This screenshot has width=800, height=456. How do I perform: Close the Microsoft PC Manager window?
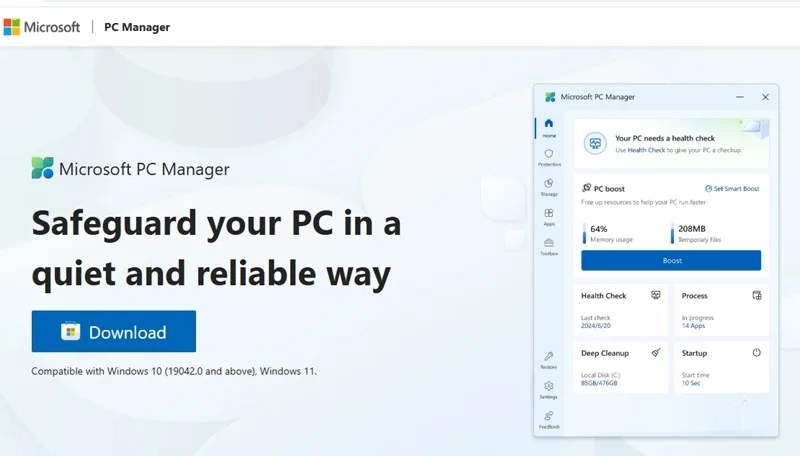(765, 97)
